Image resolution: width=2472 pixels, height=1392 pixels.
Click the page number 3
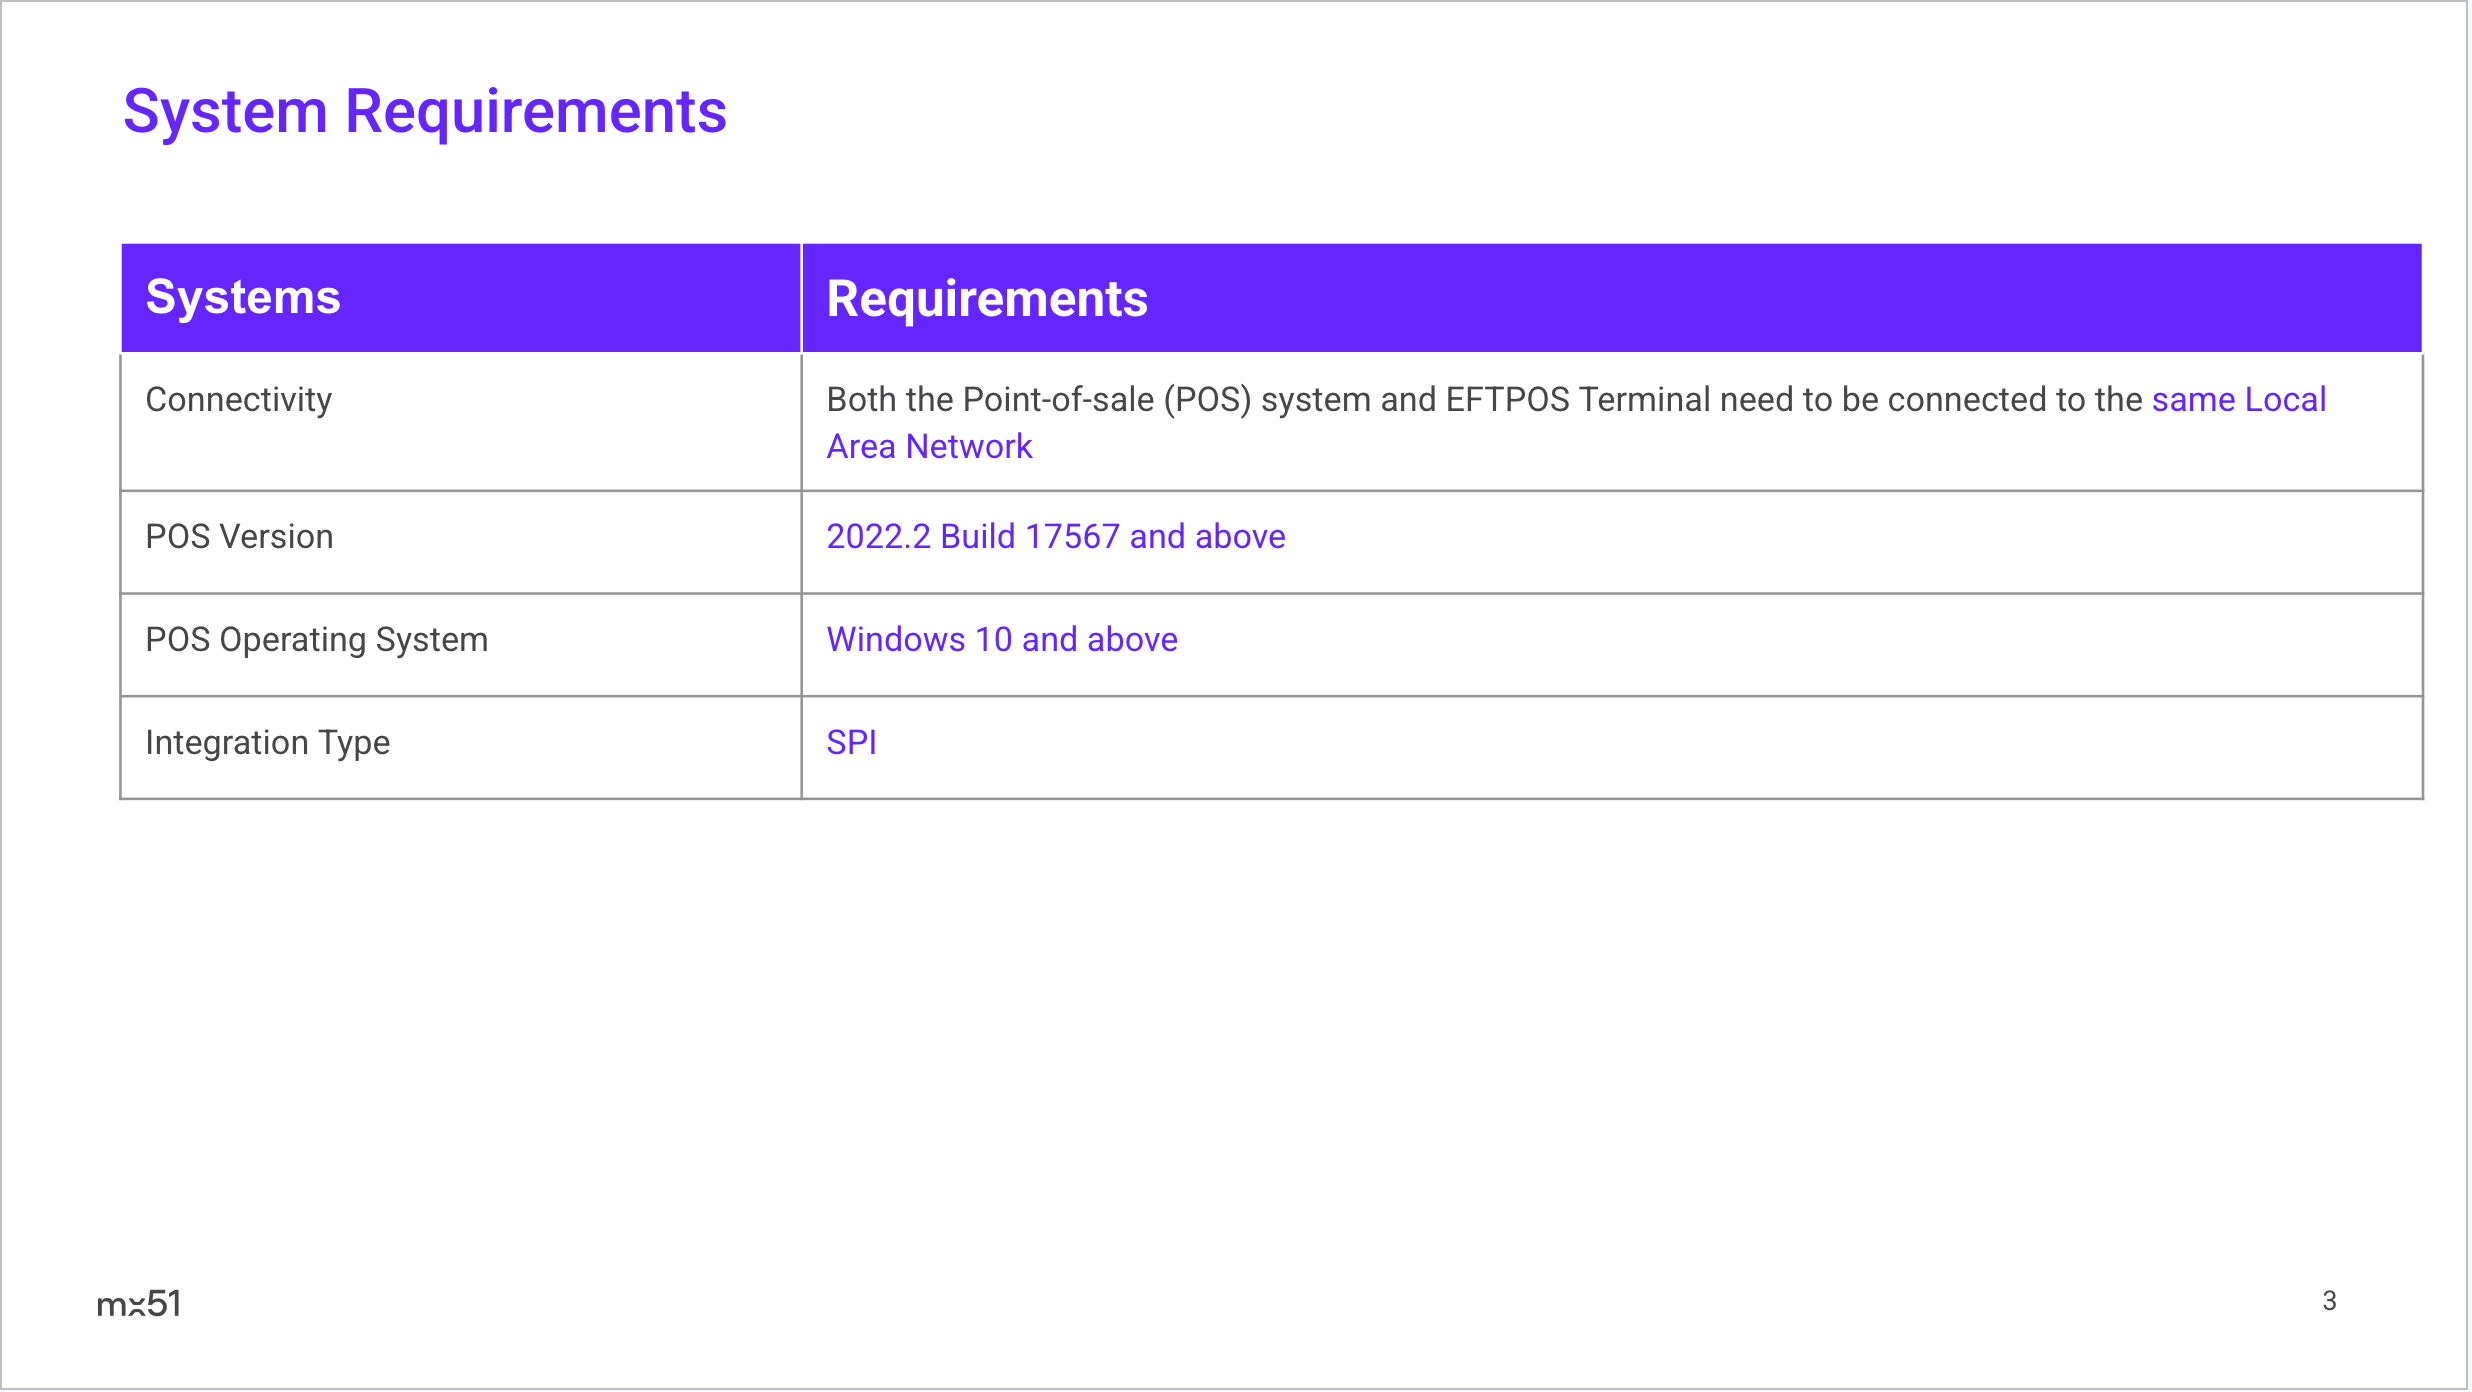pyautogui.click(x=2329, y=1301)
